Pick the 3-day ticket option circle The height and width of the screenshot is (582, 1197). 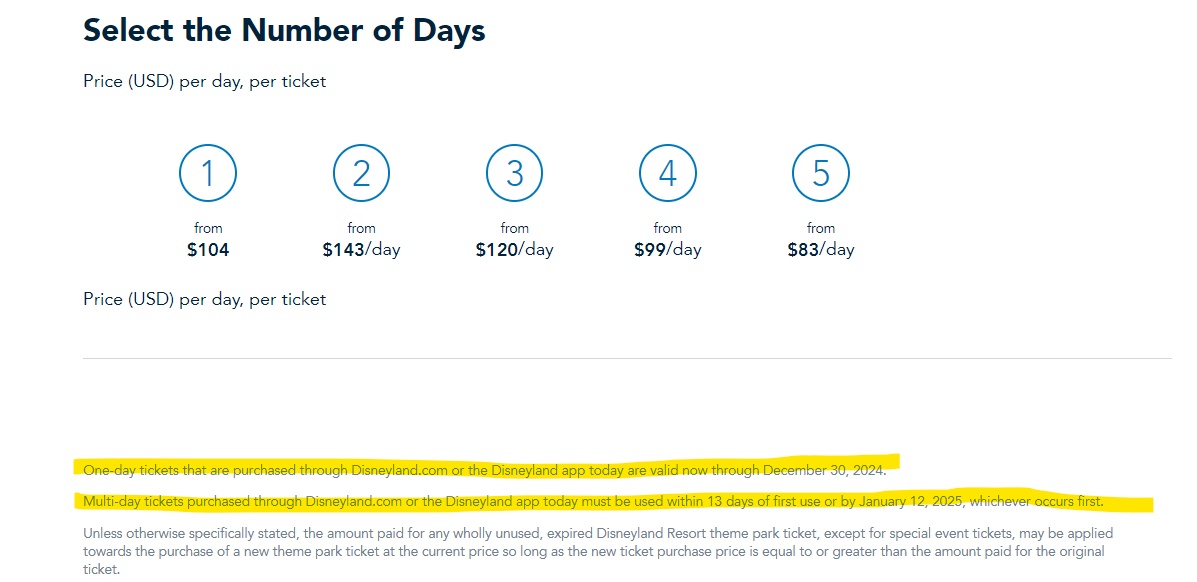[514, 174]
